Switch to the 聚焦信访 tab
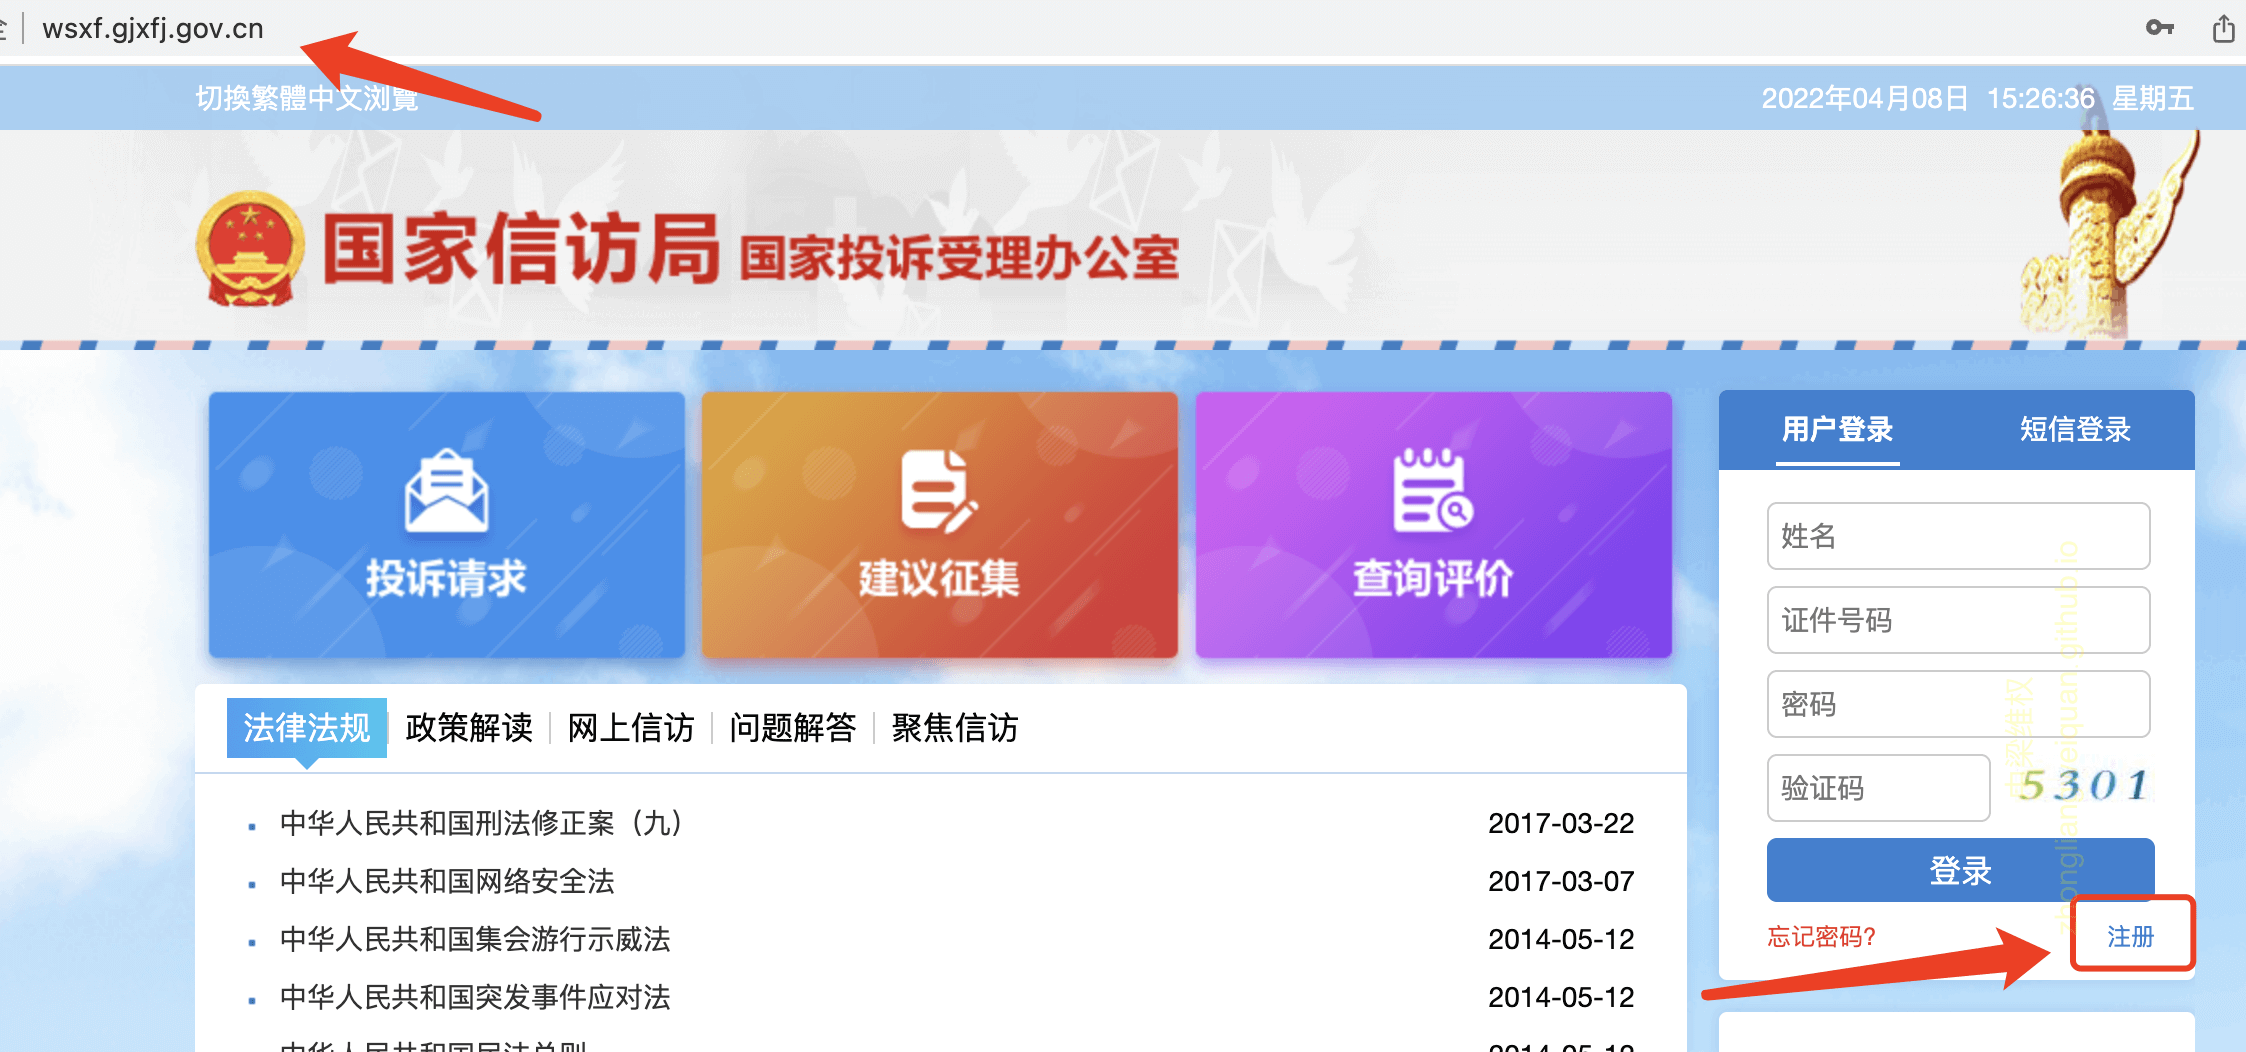This screenshot has height=1052, width=2246. point(955,728)
